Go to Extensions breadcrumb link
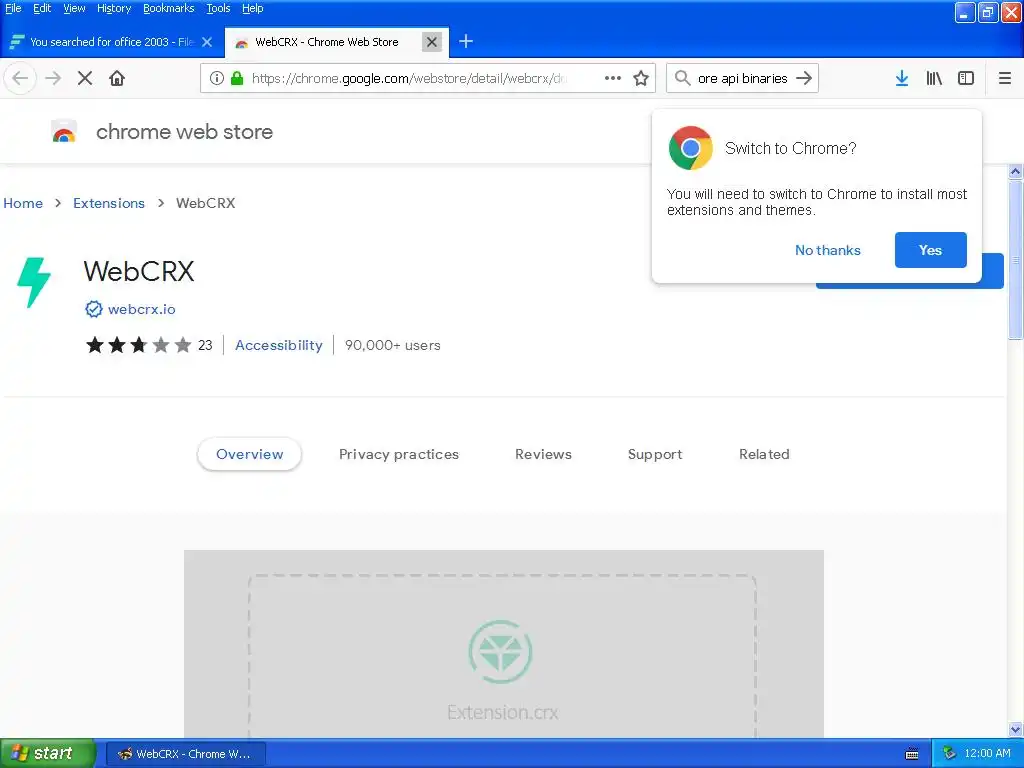Image resolution: width=1024 pixels, height=768 pixels. click(108, 203)
